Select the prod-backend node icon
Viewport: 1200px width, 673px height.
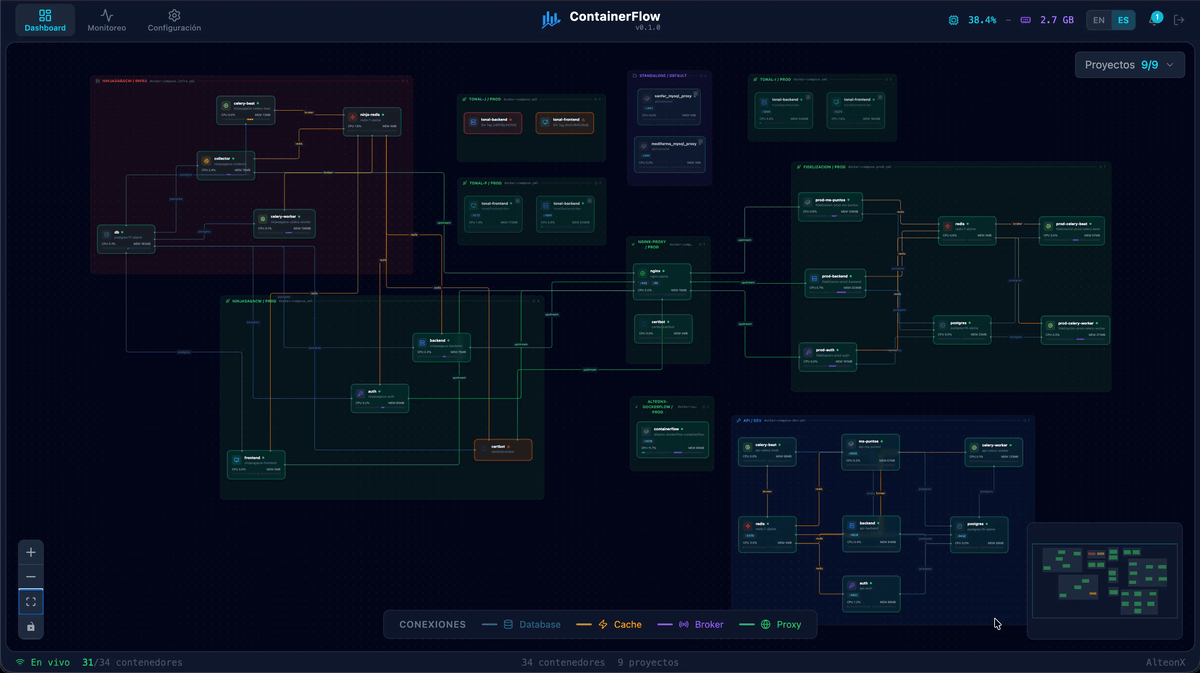(813, 279)
